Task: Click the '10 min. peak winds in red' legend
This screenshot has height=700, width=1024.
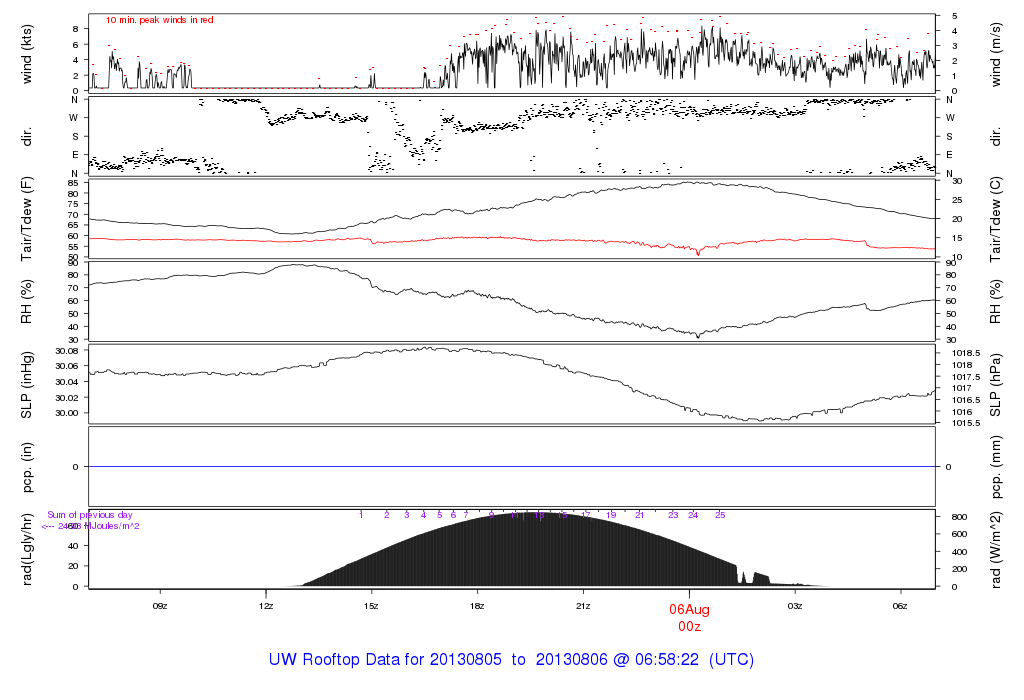Action: click(x=159, y=20)
